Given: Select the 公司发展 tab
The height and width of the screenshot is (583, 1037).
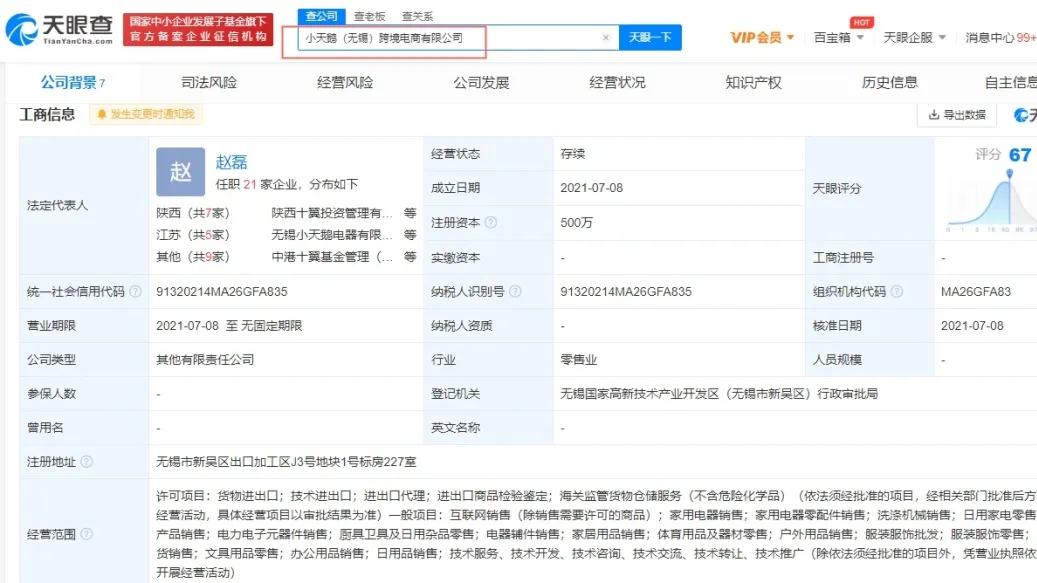Looking at the screenshot, I should (481, 83).
